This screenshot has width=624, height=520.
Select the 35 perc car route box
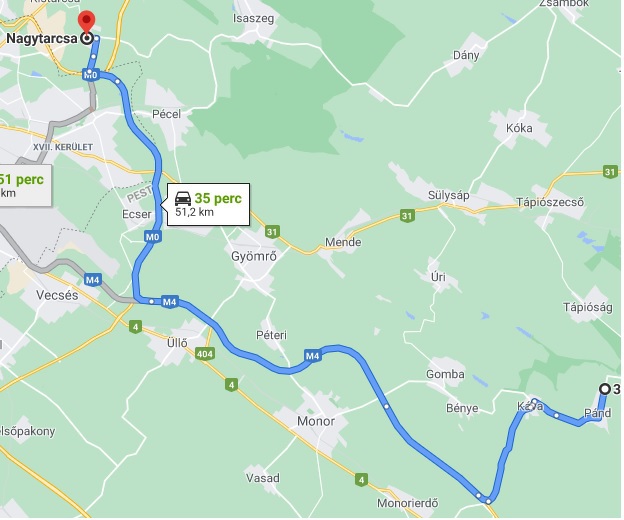coord(209,204)
